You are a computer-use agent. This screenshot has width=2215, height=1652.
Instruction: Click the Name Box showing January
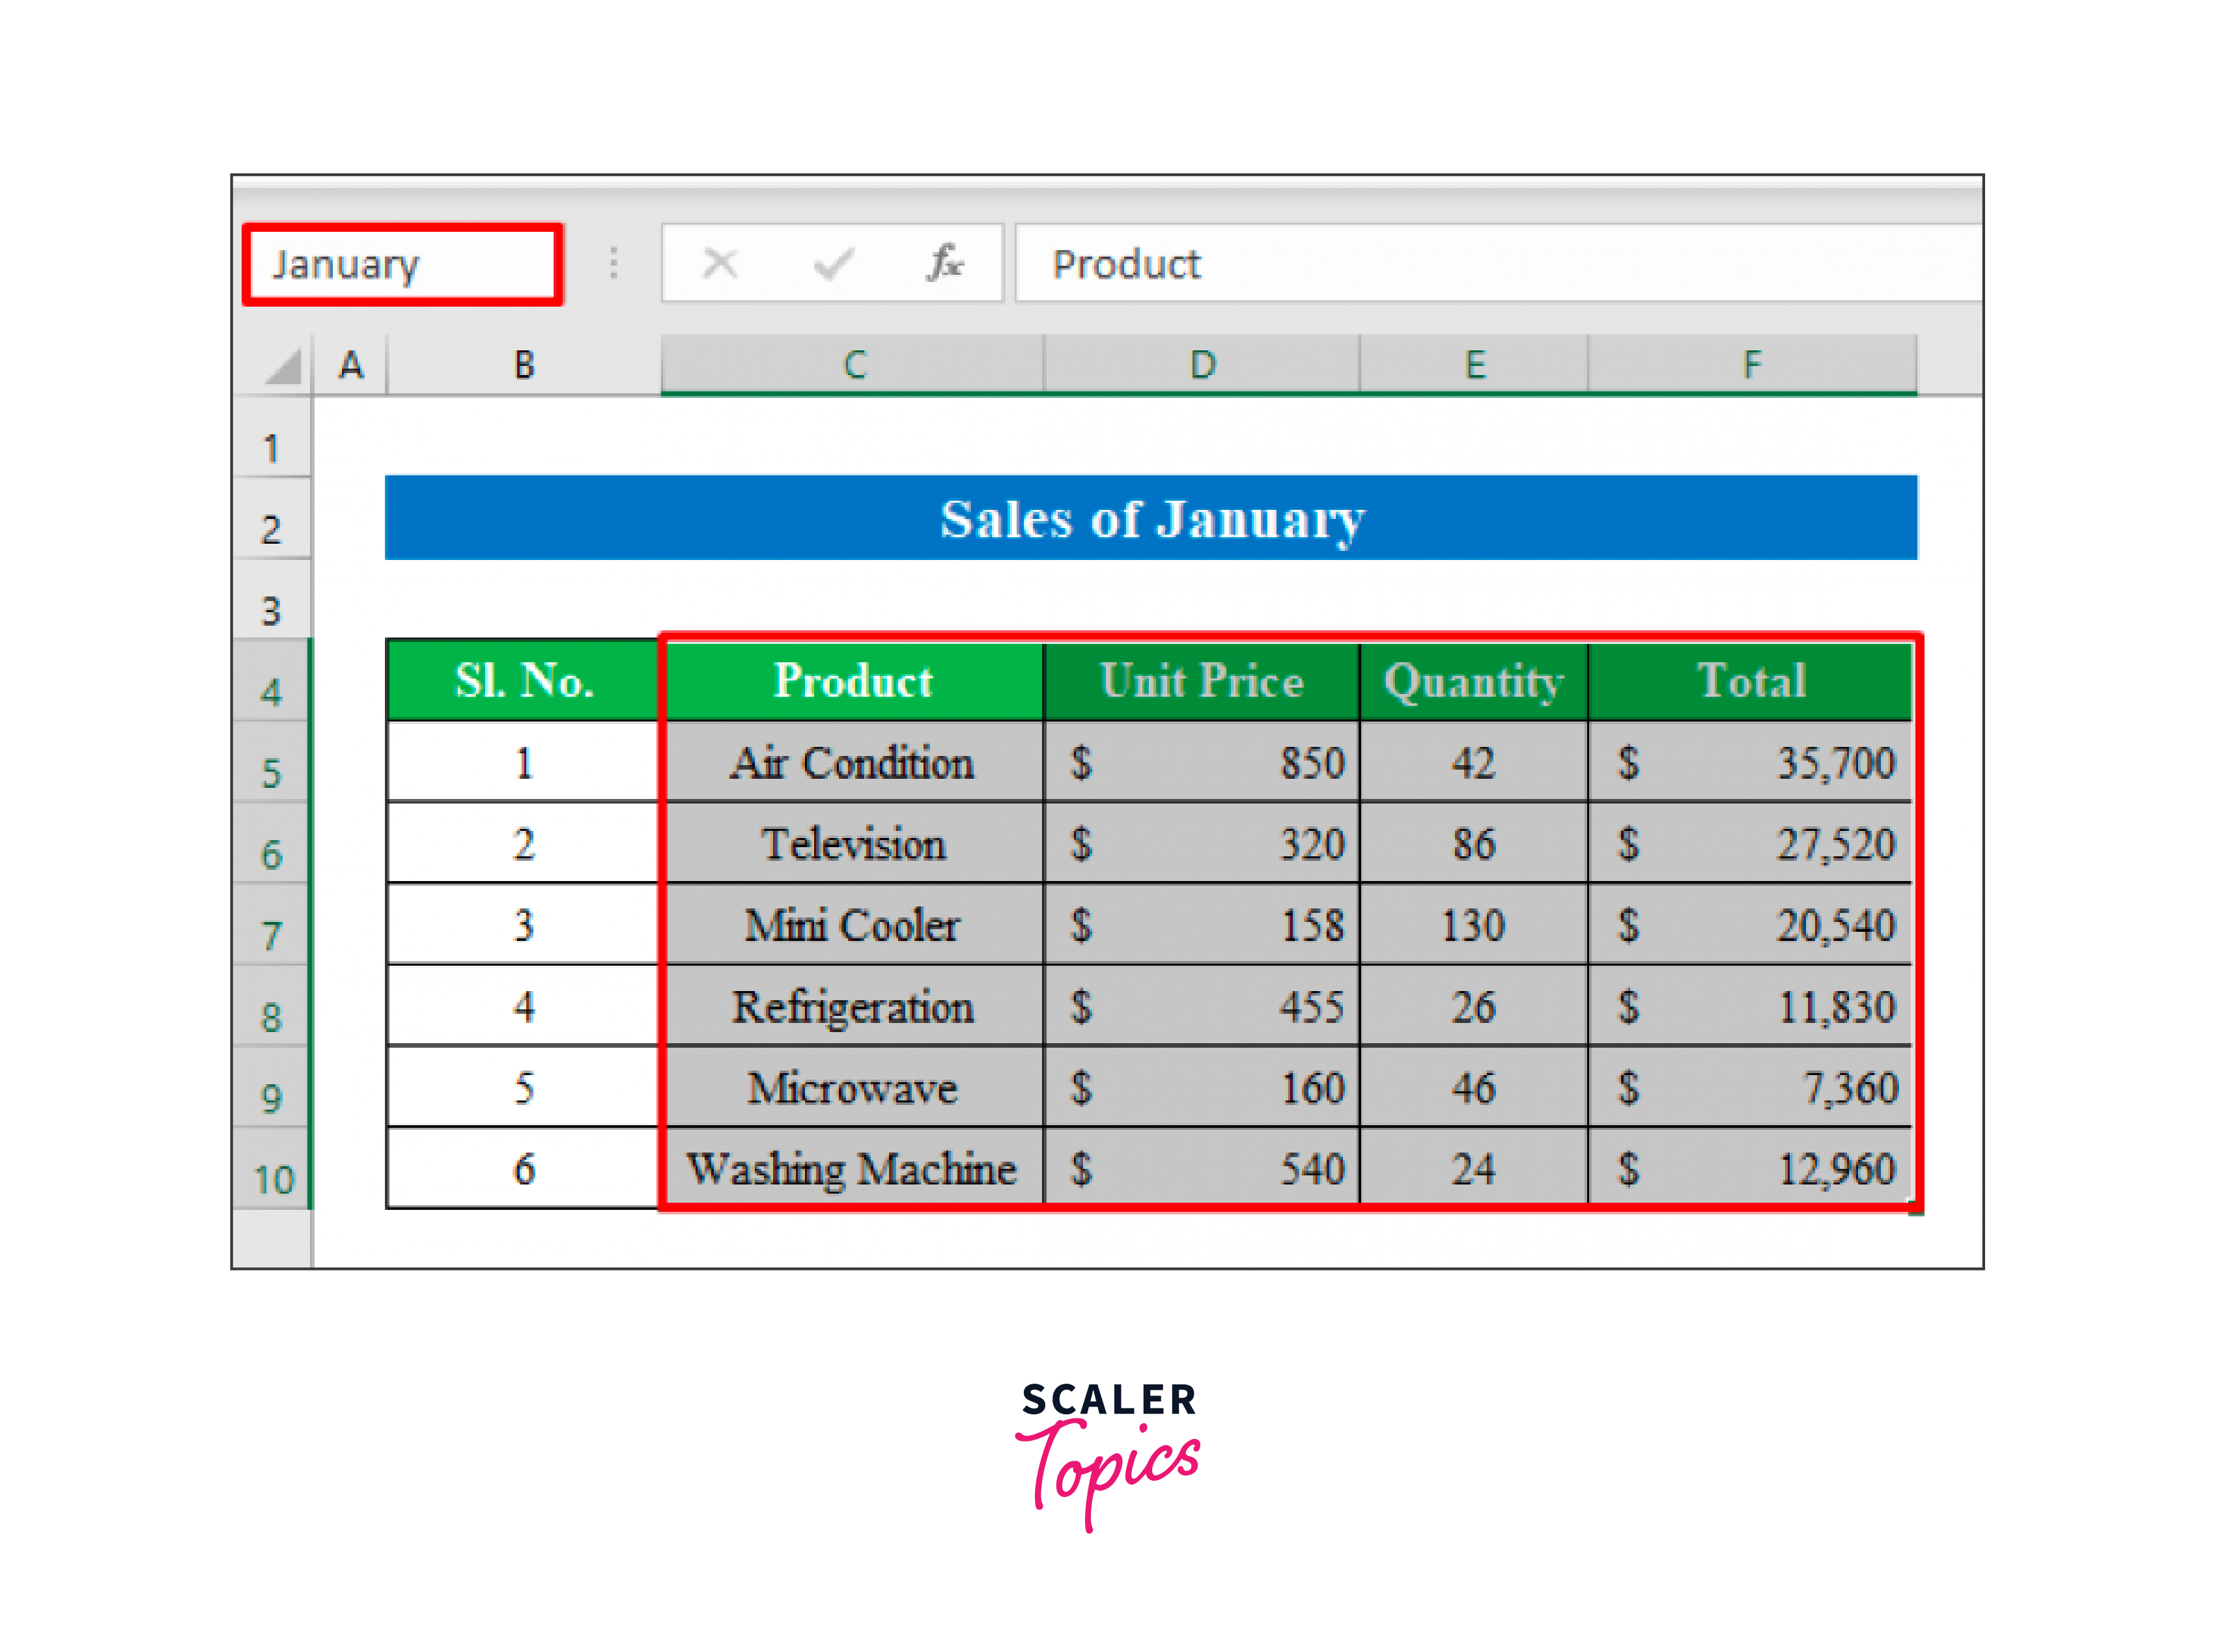tap(402, 264)
